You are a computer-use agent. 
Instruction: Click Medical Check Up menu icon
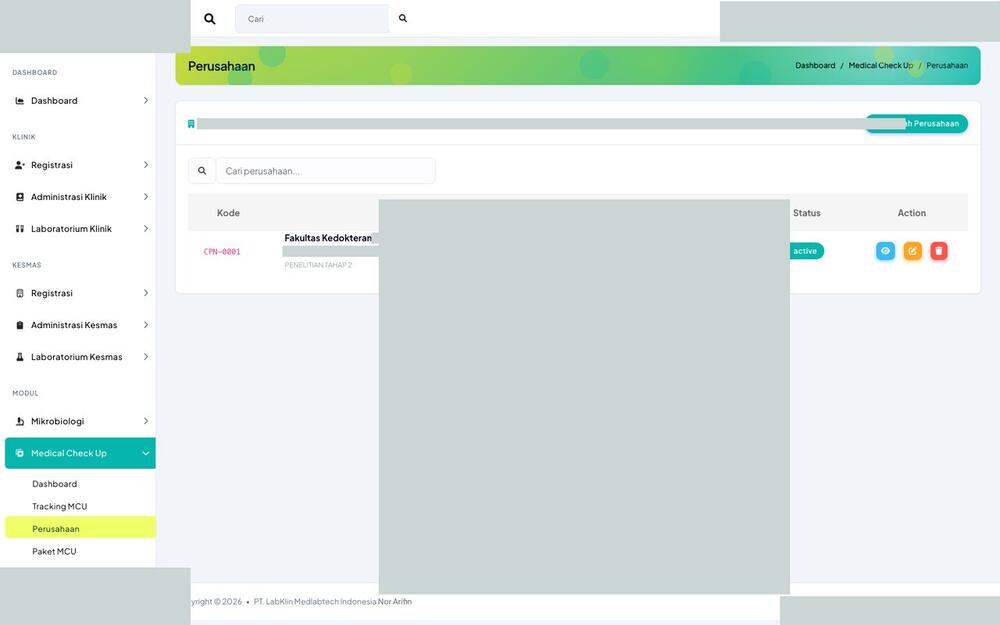pos(20,453)
